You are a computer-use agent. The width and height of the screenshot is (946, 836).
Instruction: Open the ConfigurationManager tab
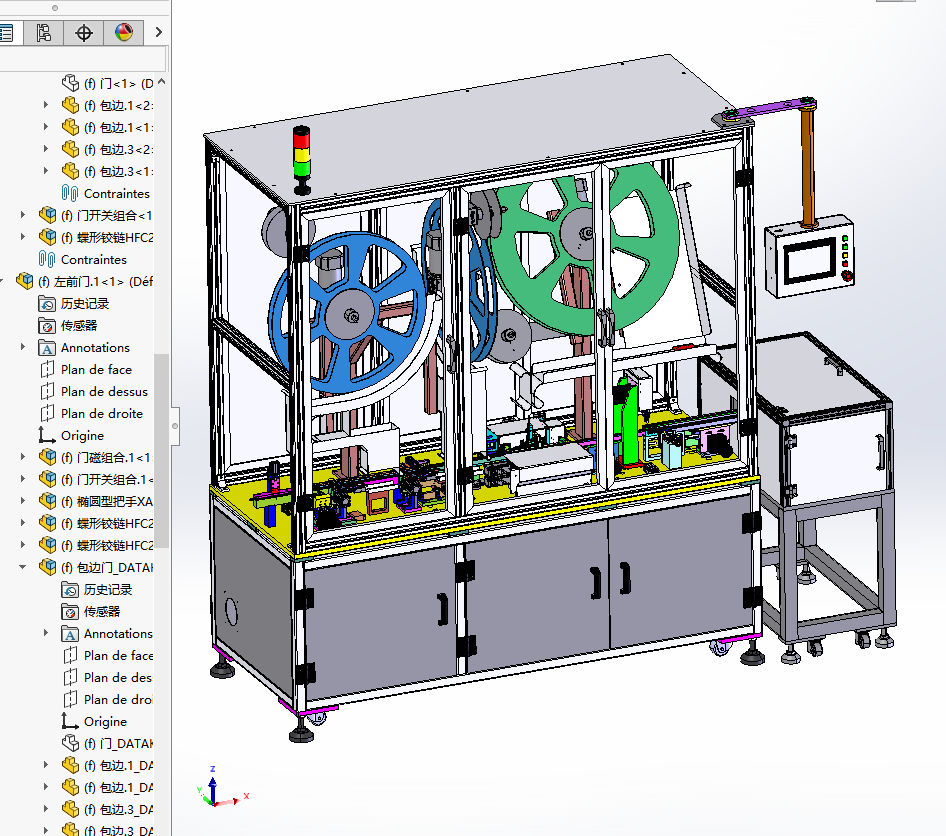43,33
